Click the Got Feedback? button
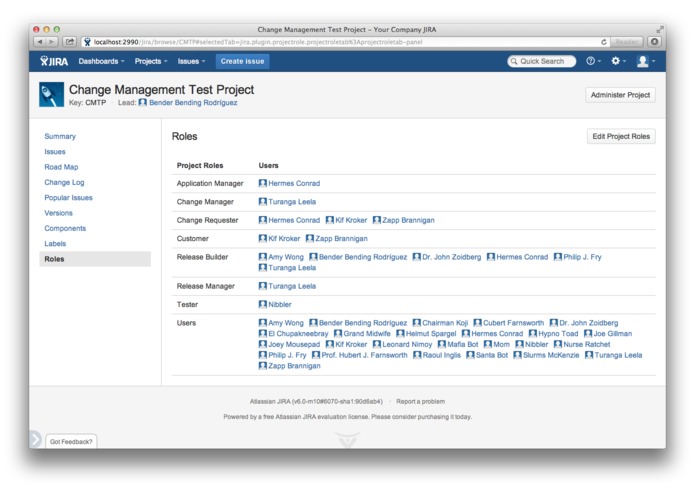This screenshot has height=494, width=695. tap(71, 441)
